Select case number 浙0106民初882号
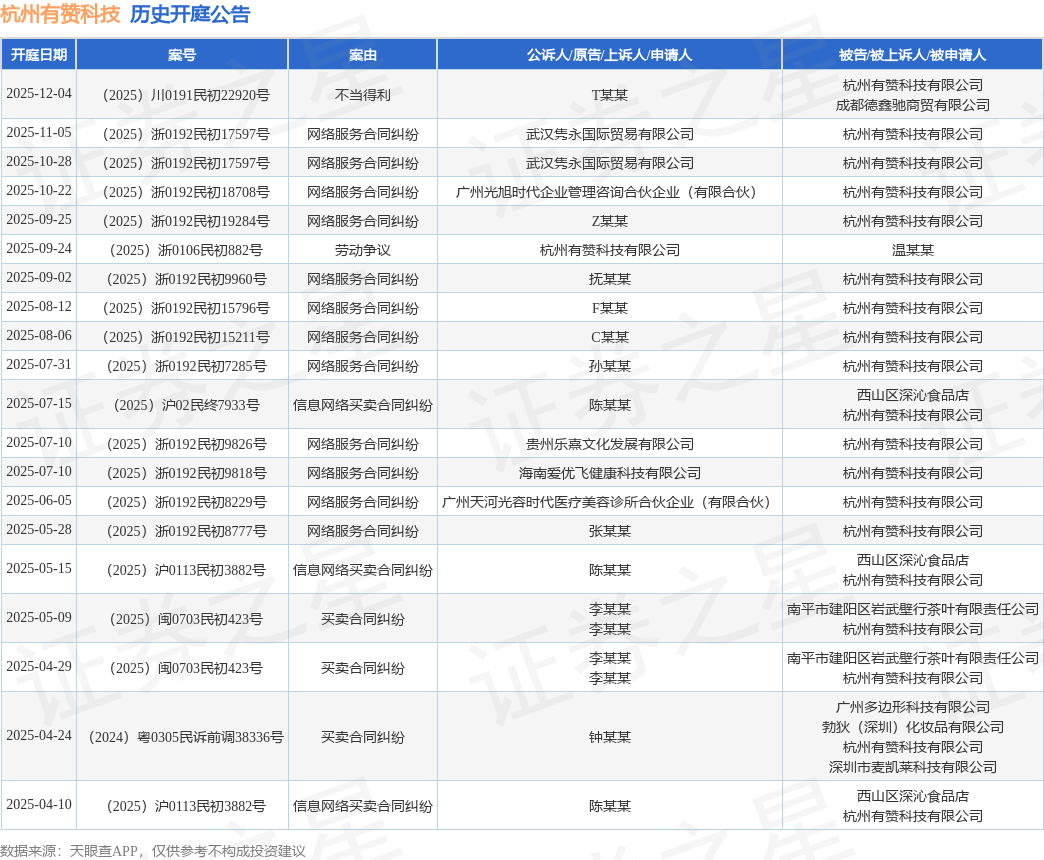This screenshot has height=860, width=1044. pos(186,250)
